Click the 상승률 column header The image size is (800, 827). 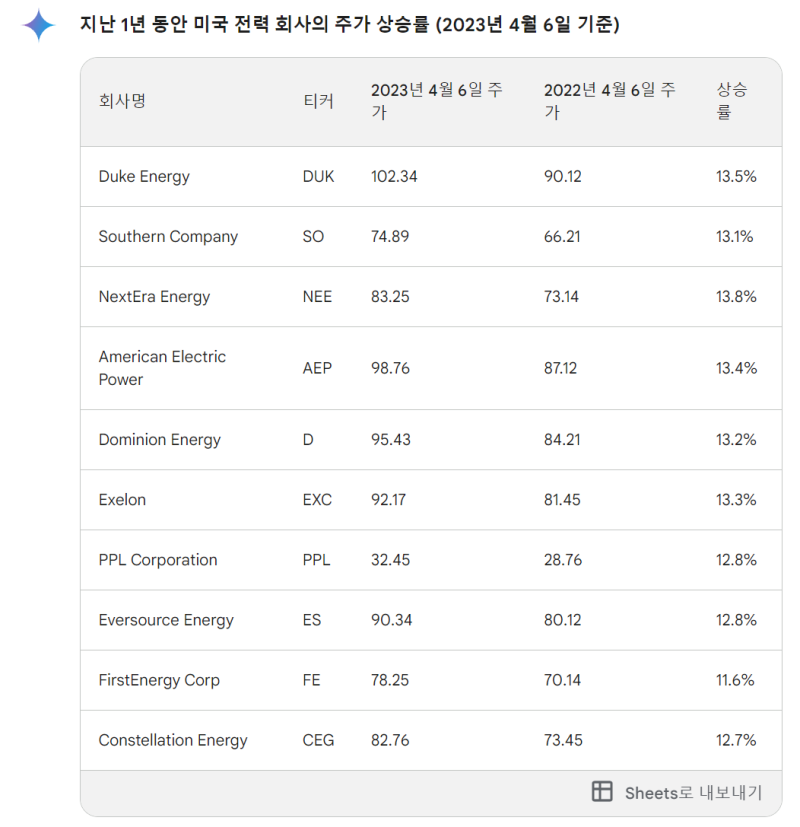pyautogui.click(x=732, y=101)
